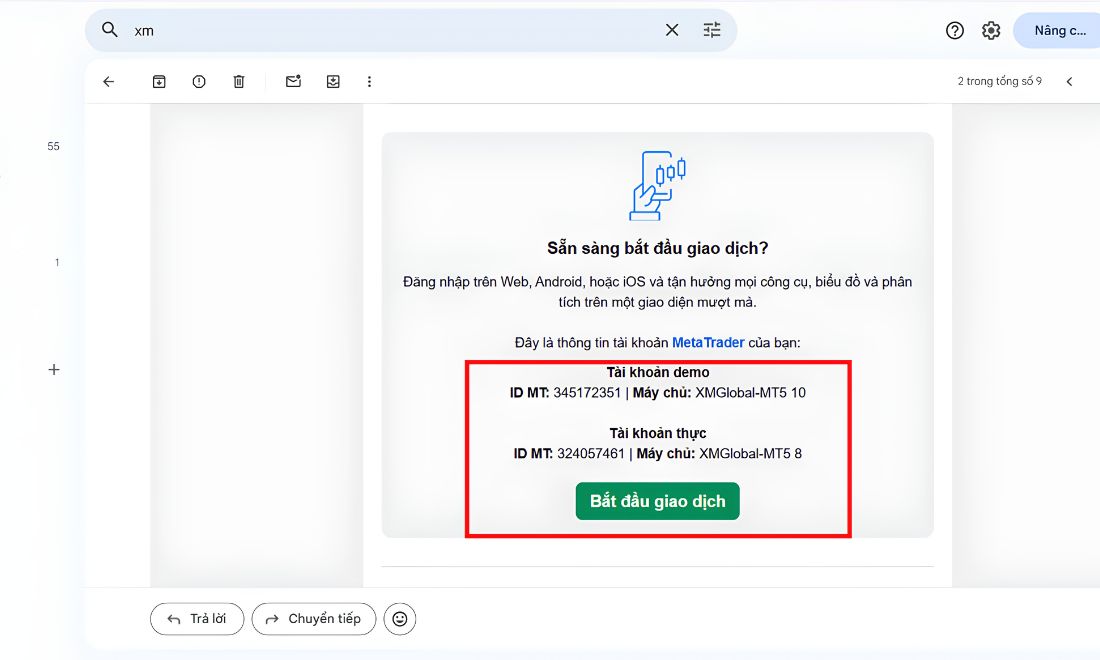Click the demo ID 345172351

[x=587, y=393]
